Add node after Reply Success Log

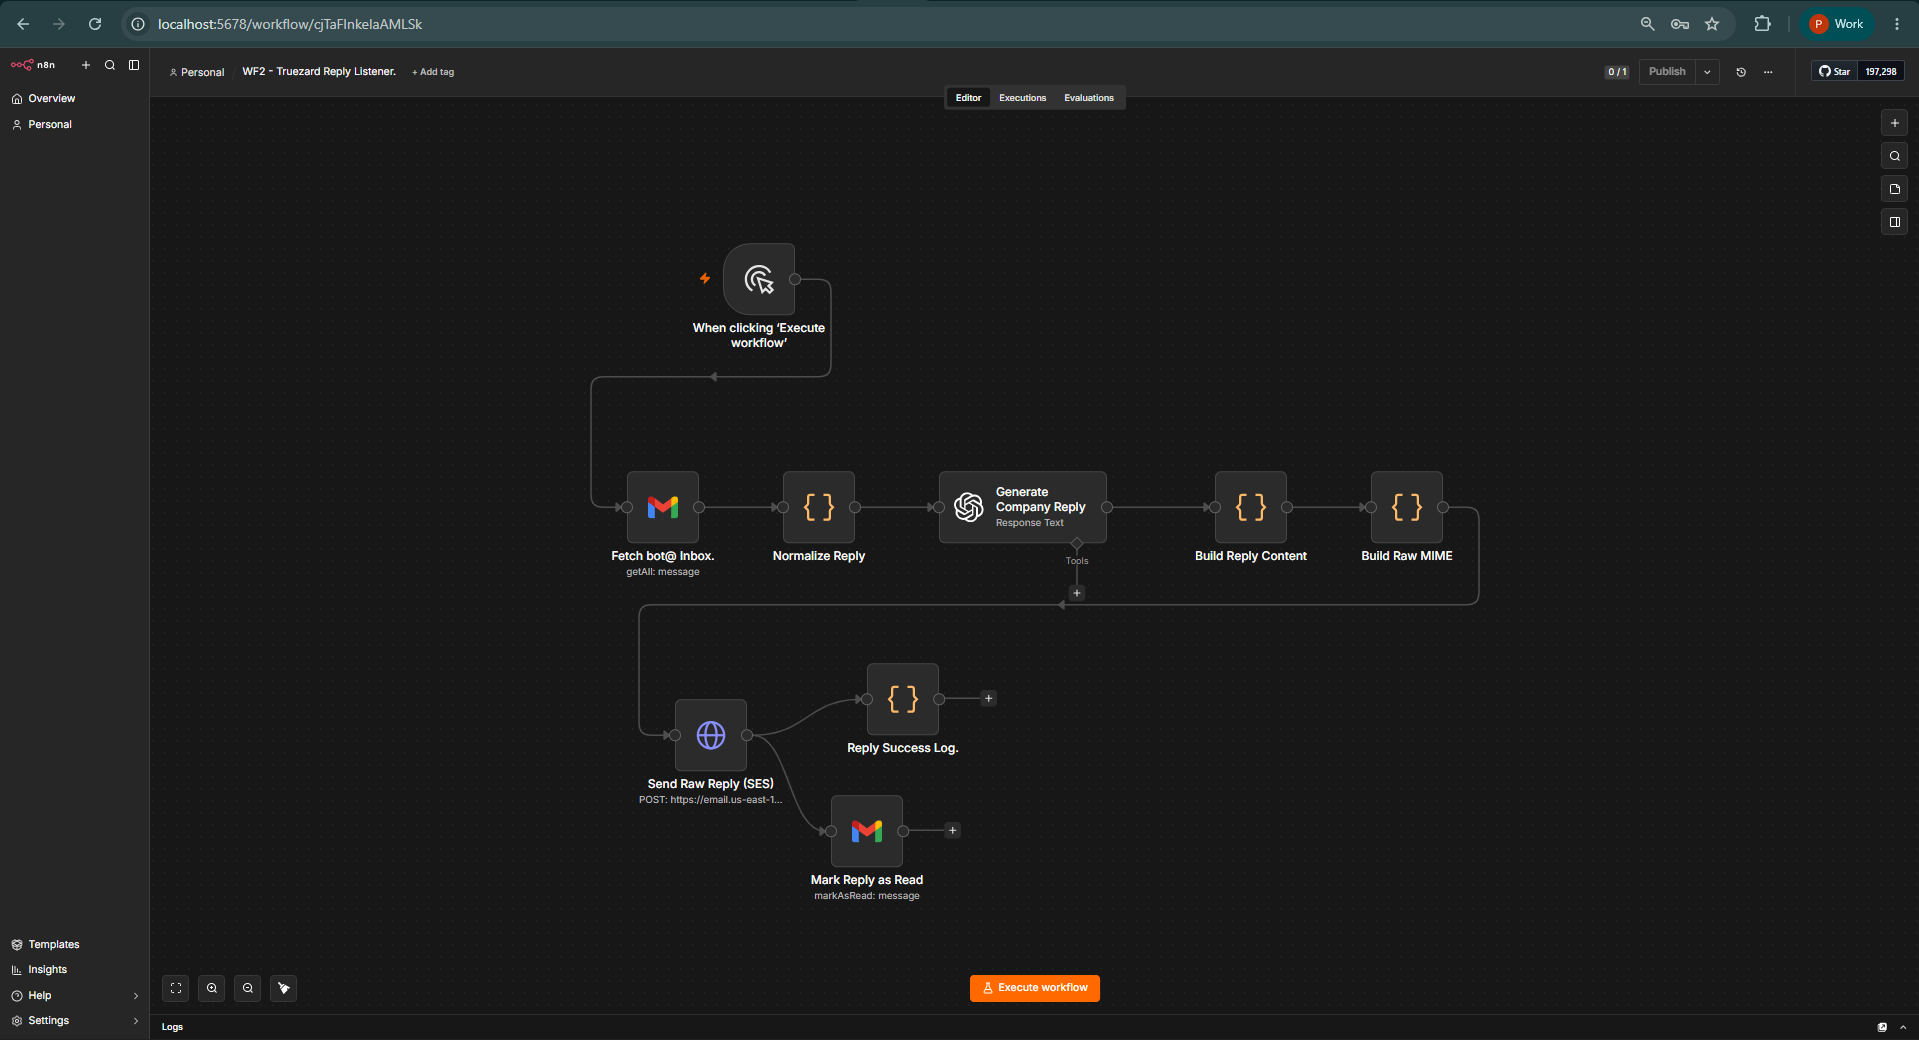coord(989,699)
